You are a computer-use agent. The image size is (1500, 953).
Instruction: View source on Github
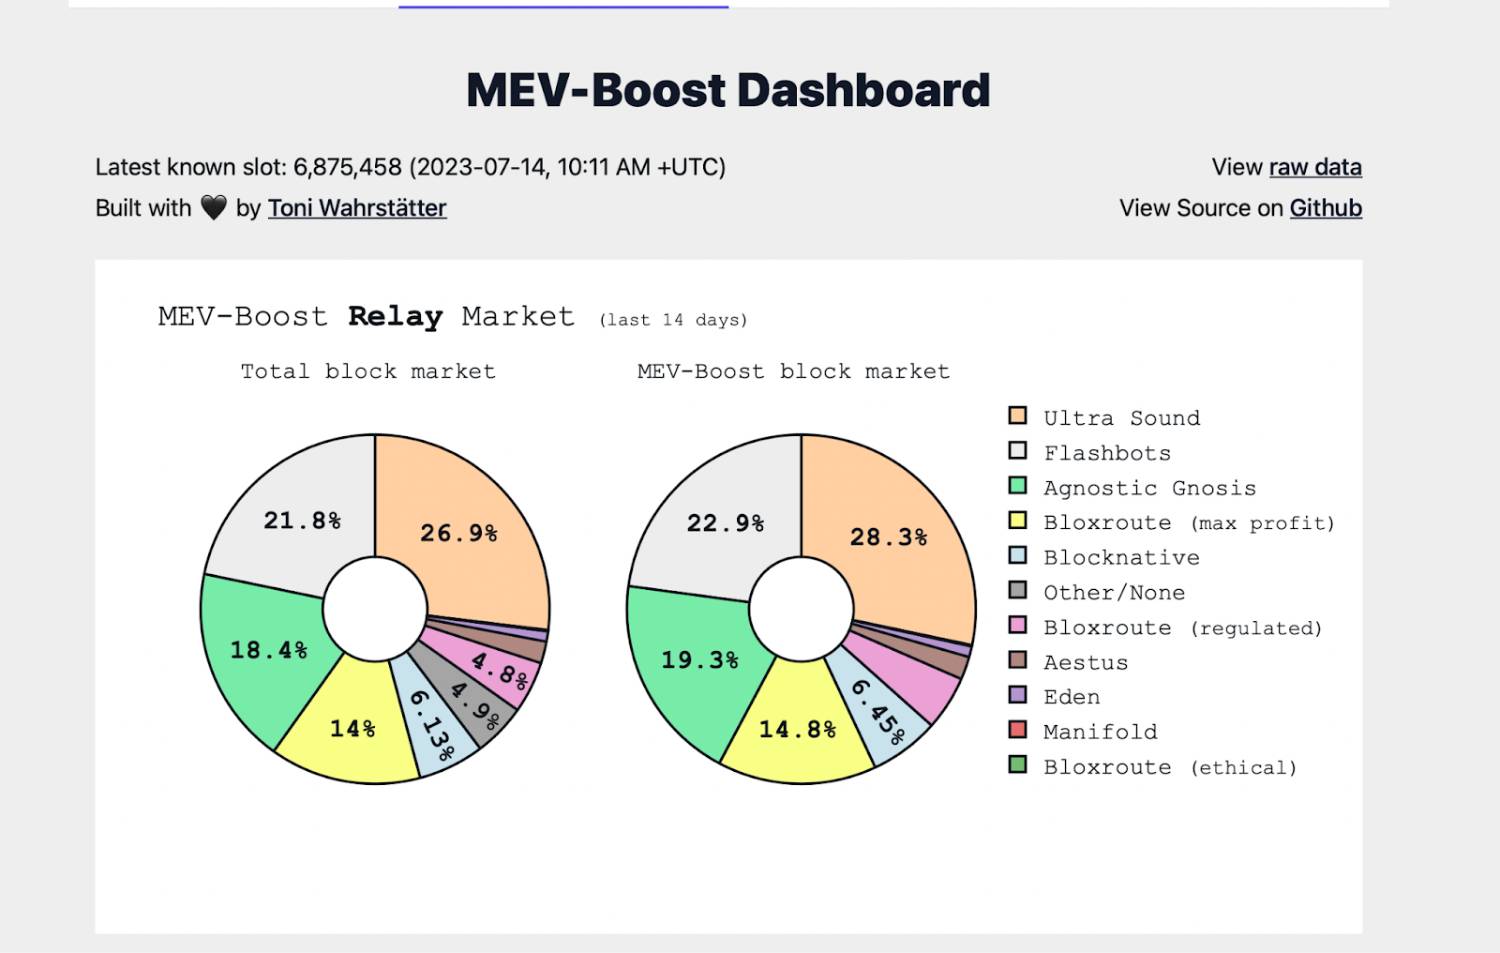(1325, 208)
